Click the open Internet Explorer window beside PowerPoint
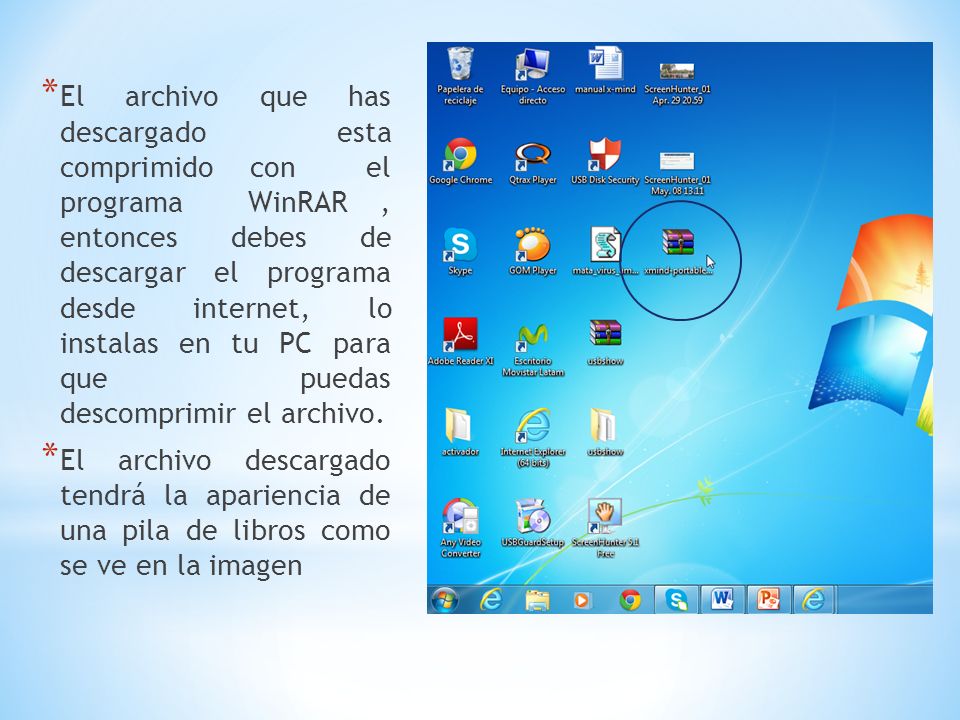960x720 pixels. 814,599
